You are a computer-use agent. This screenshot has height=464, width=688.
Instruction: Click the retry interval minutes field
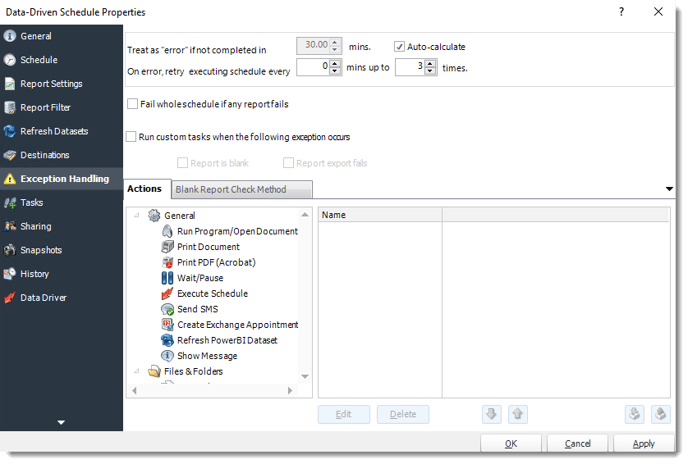coord(313,67)
